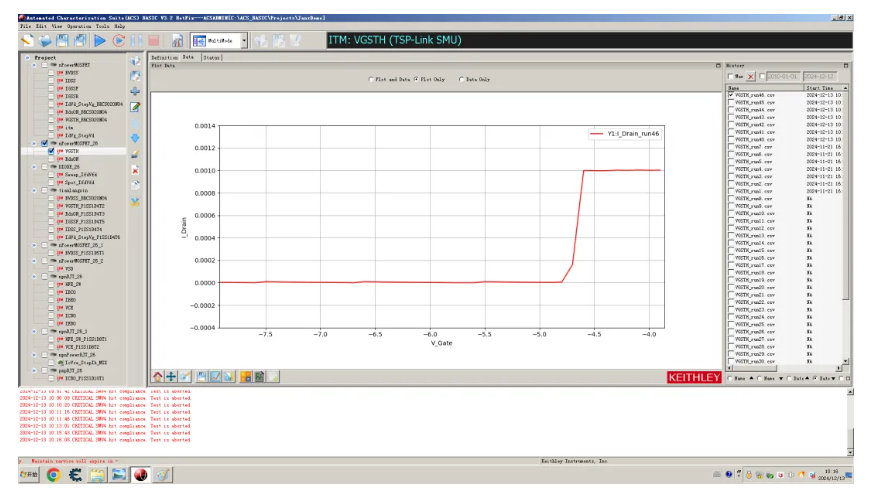Click the edit pencil icon in sidebar
Viewport: 871px width, 493px height.
point(135,106)
